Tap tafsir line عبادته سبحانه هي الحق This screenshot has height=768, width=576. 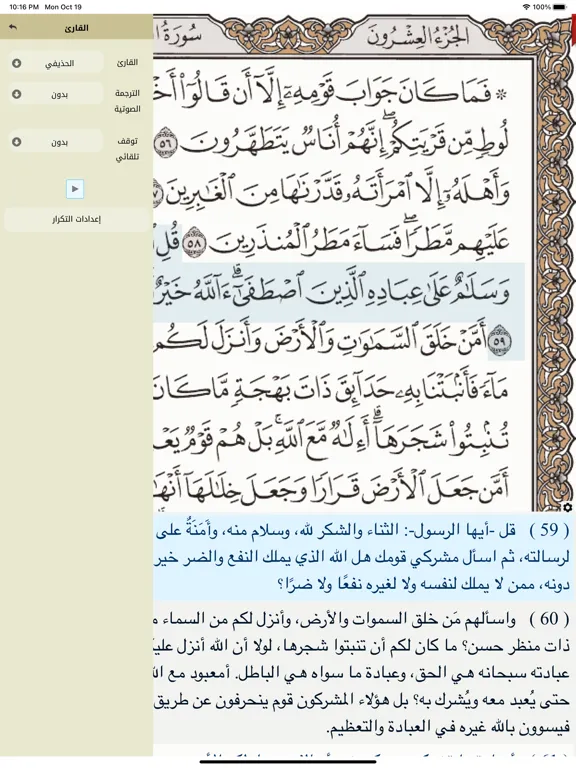coord(362,674)
